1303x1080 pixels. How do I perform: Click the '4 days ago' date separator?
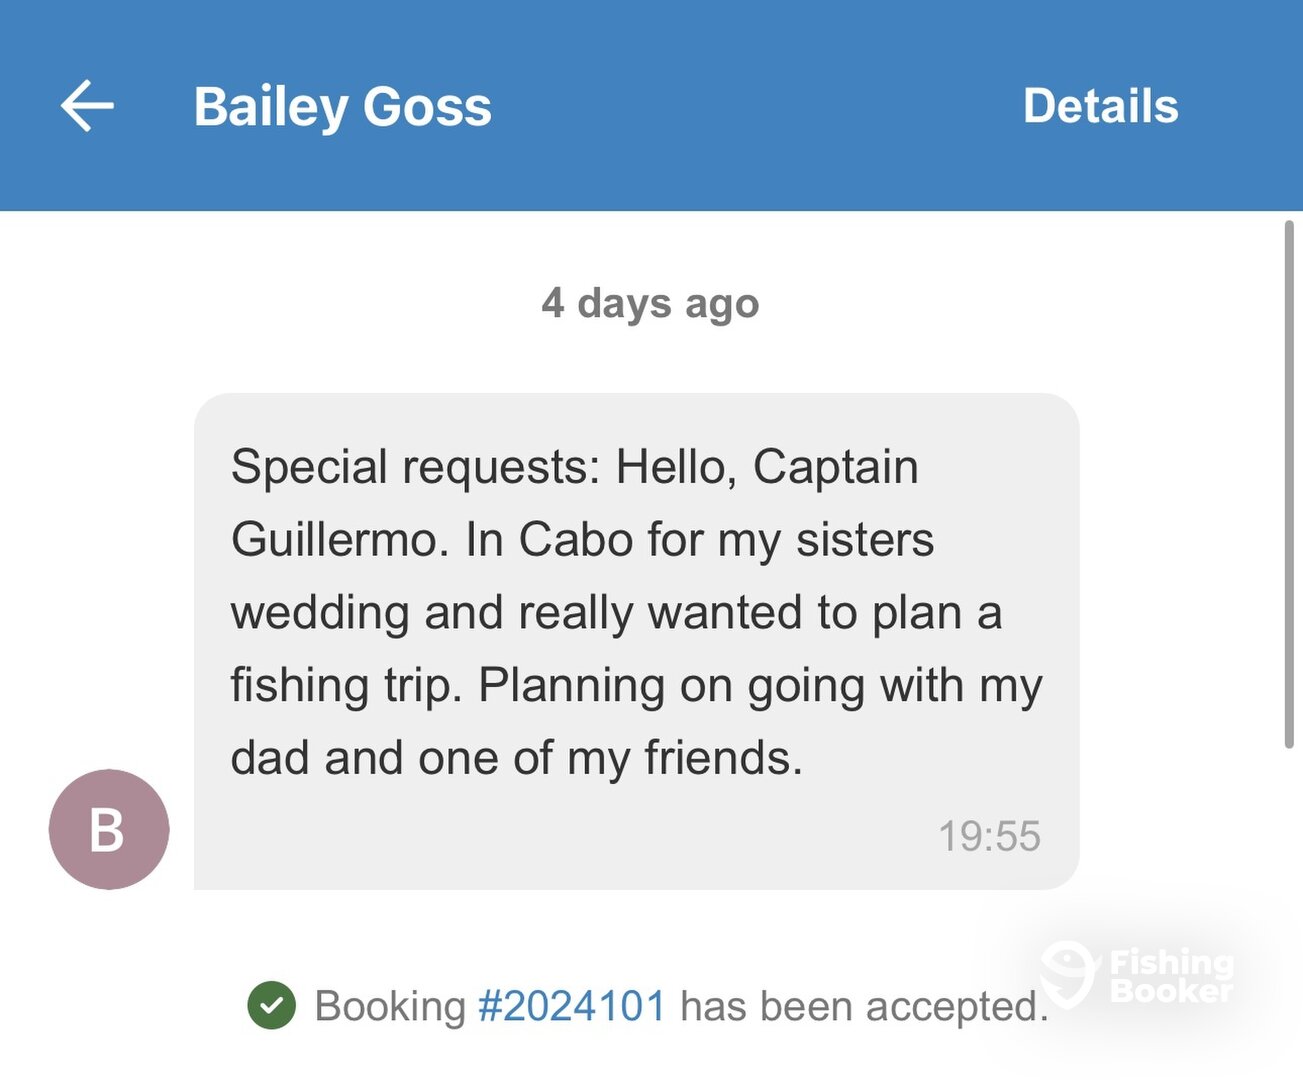point(650,304)
